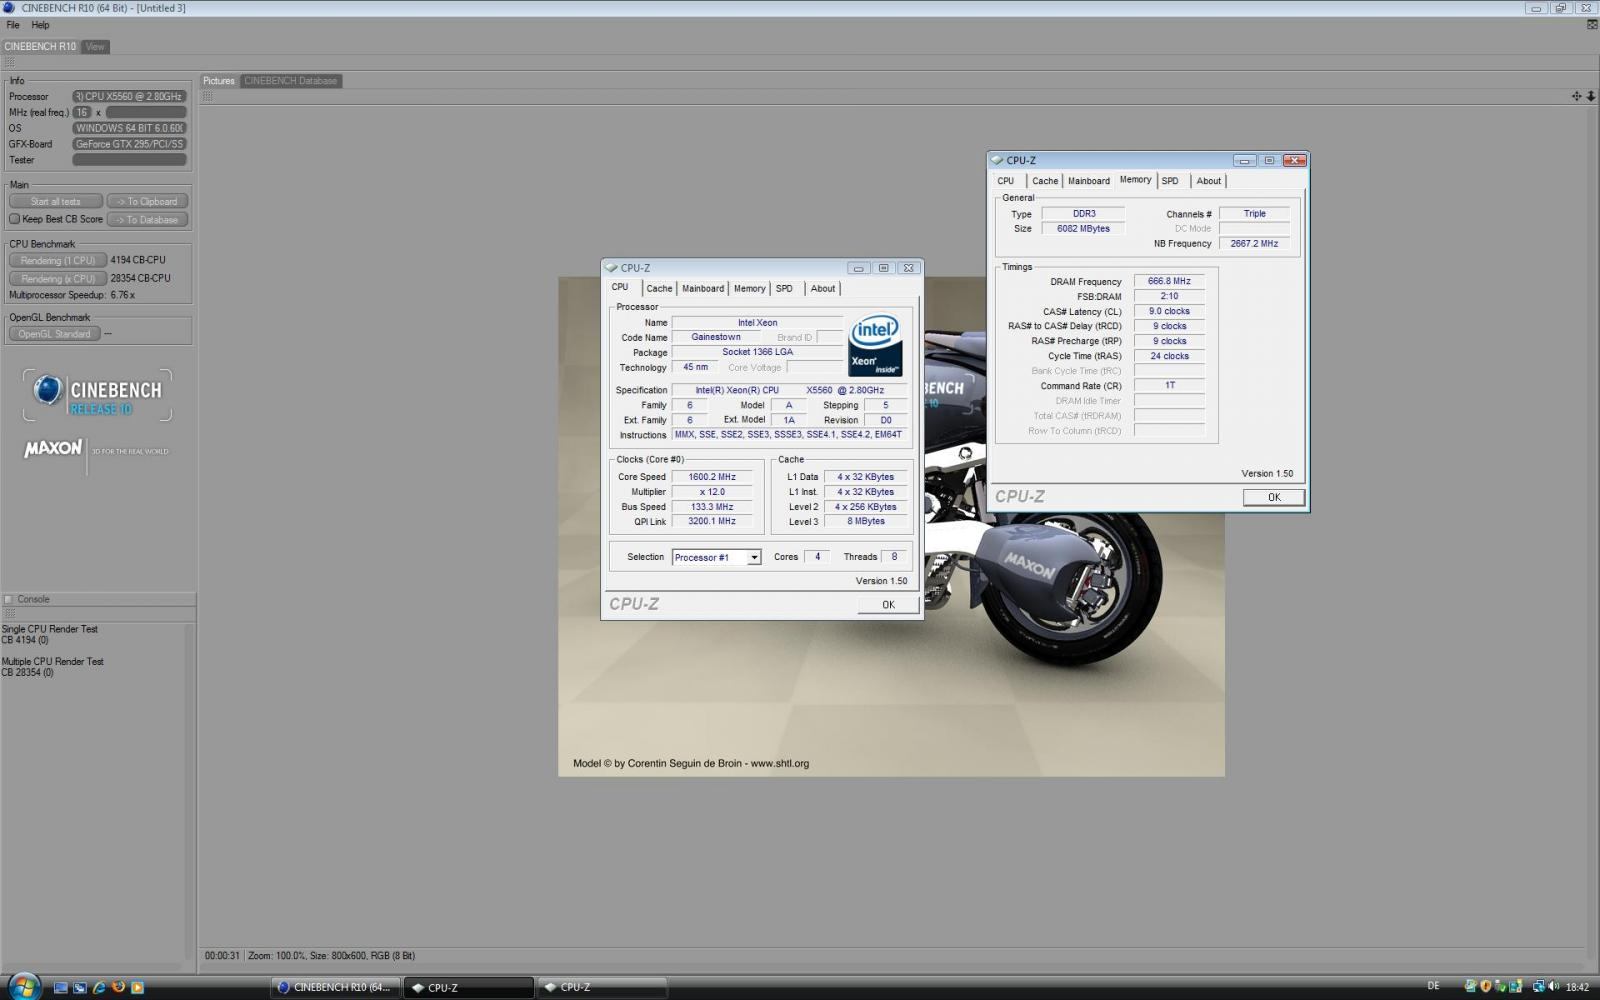Launch Firefox from Quick Launch

pos(118,987)
